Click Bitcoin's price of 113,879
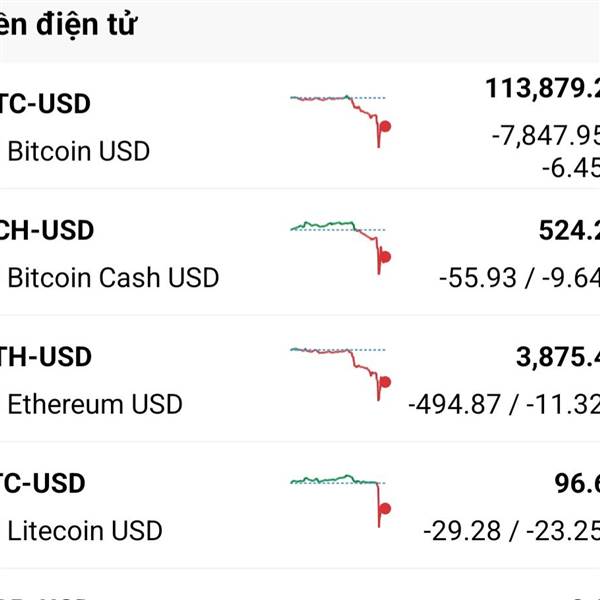The width and height of the screenshot is (600, 600). pos(542,89)
